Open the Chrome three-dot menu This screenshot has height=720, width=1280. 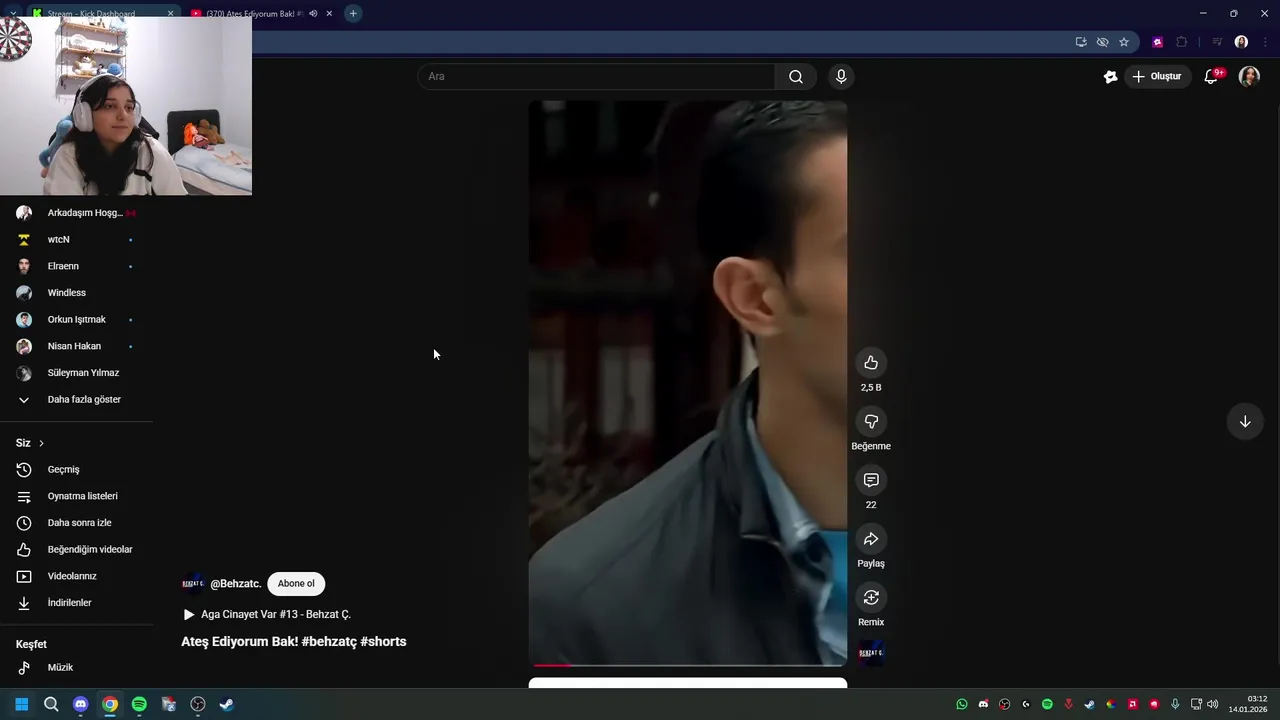pyautogui.click(x=1265, y=42)
